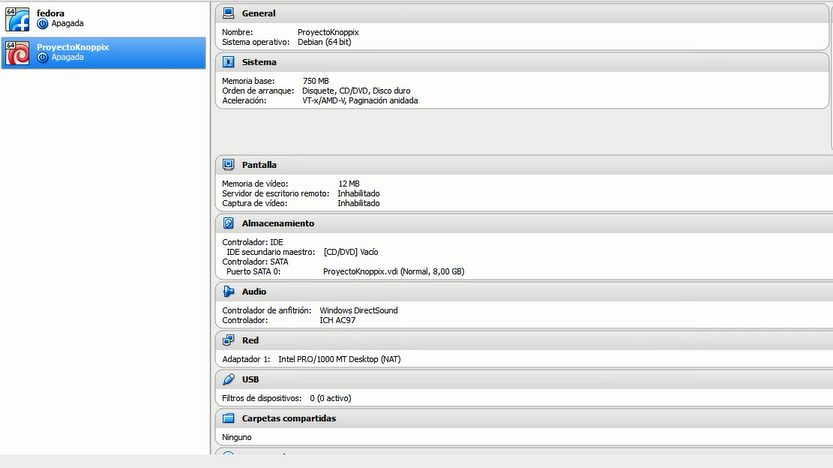Click the Red network icon
833x468 pixels.
228,340
